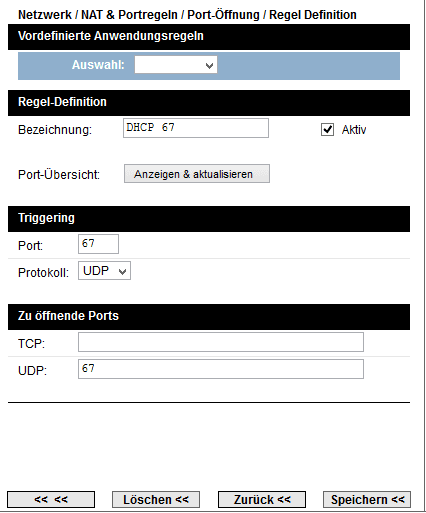
Task: Expand the Protokoll UDP dropdown
Action: pos(104,270)
